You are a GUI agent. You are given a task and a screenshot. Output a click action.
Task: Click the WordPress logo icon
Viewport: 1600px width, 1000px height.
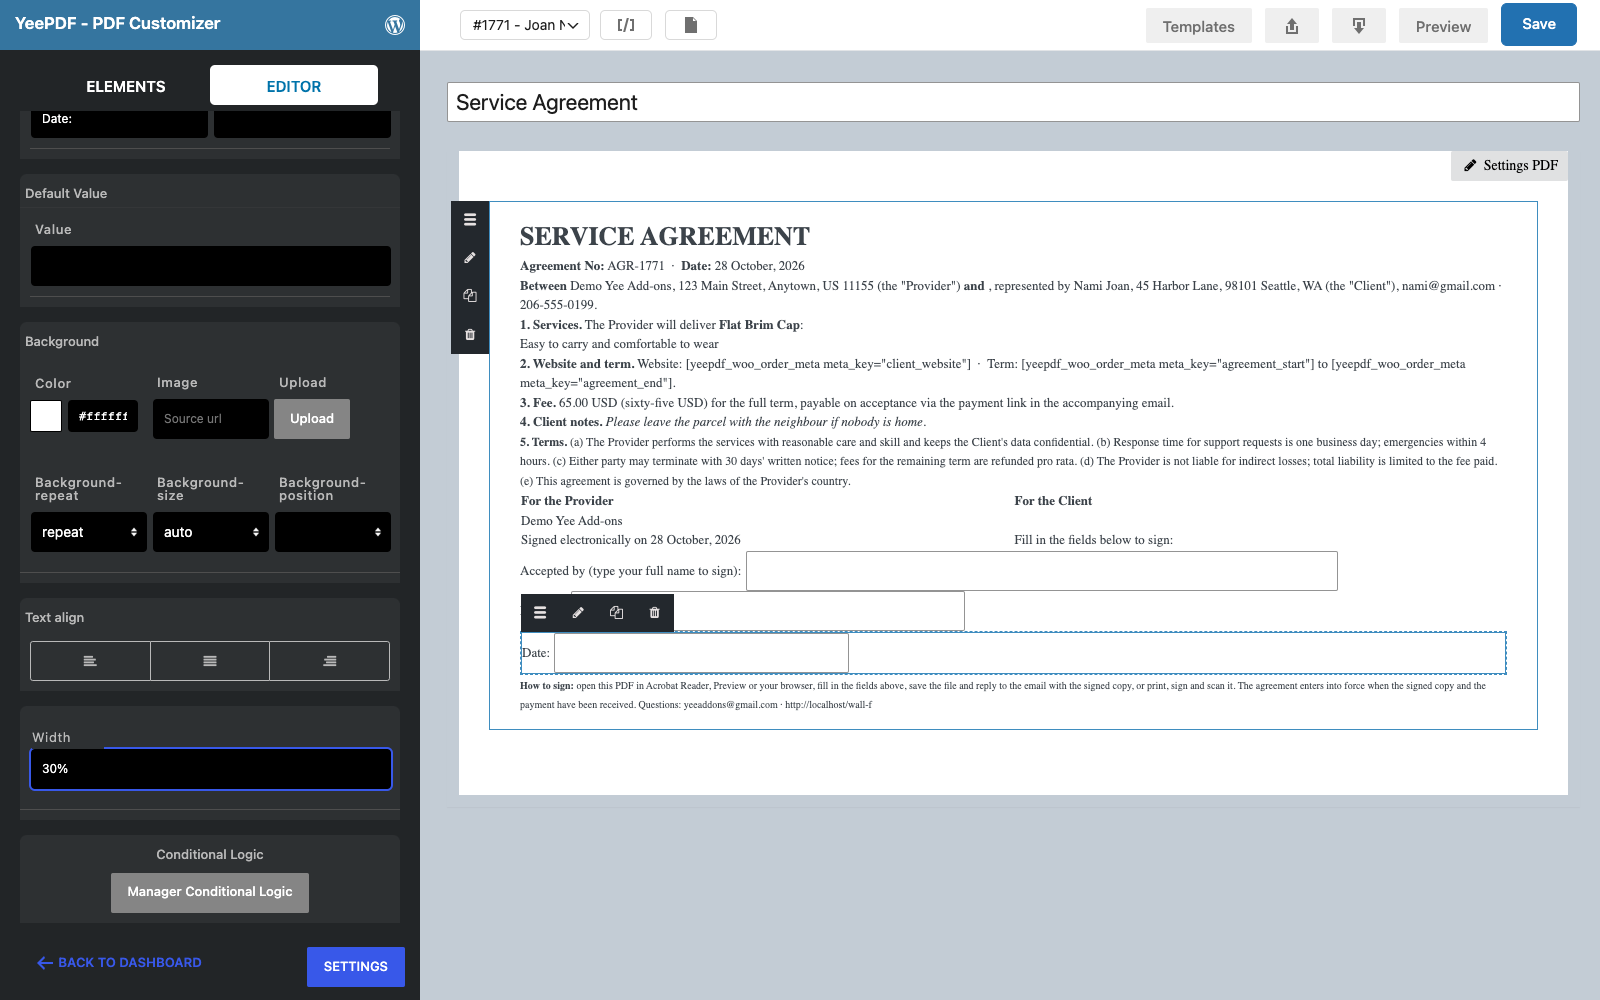tap(395, 25)
